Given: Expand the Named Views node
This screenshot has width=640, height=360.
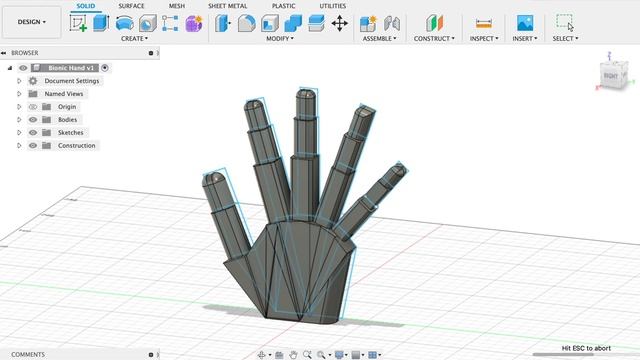Looking at the screenshot, I should click(x=19, y=94).
